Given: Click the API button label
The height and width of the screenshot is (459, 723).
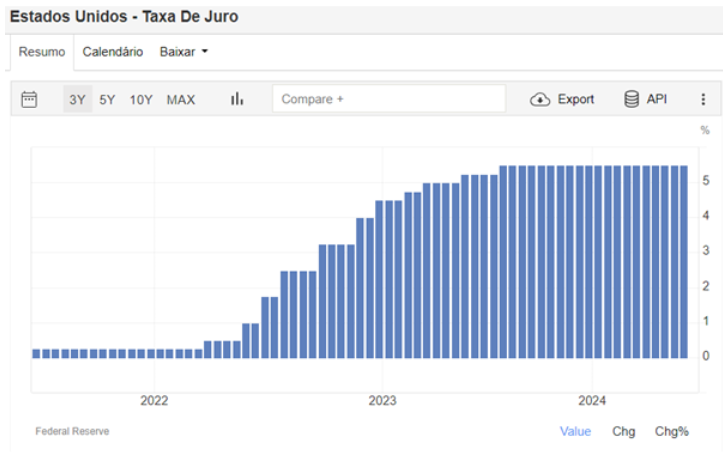Looking at the screenshot, I should (x=657, y=99).
